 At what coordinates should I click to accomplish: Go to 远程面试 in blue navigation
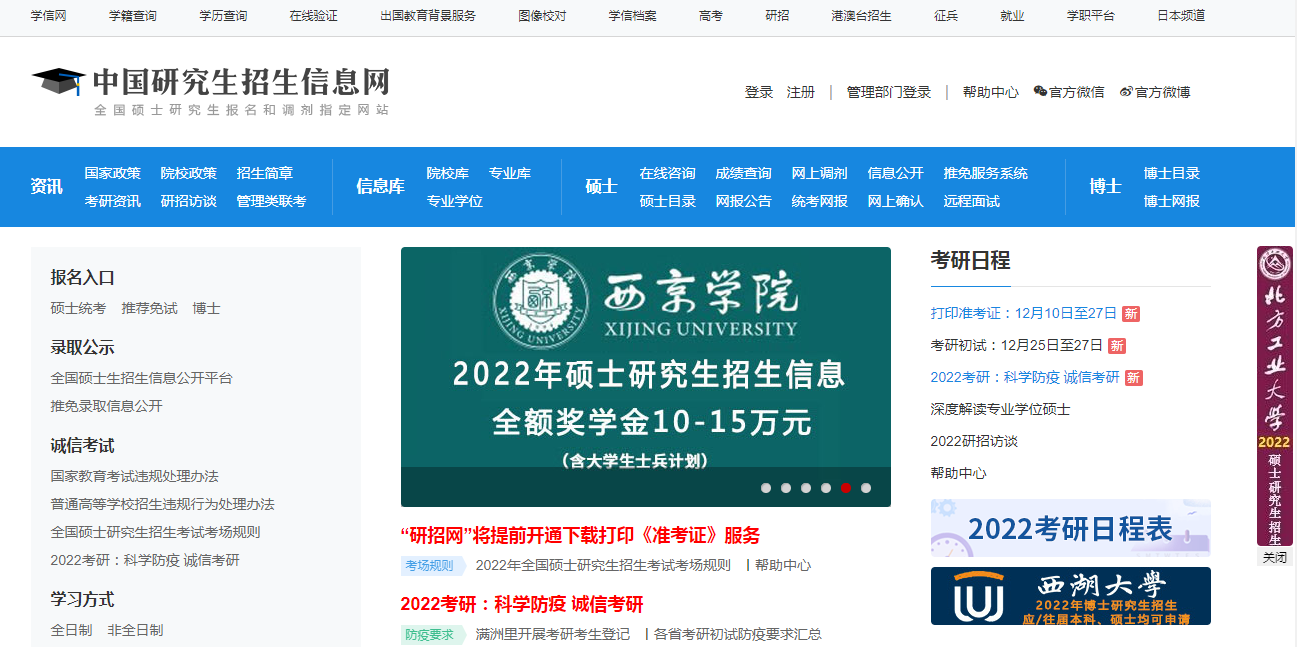(972, 201)
